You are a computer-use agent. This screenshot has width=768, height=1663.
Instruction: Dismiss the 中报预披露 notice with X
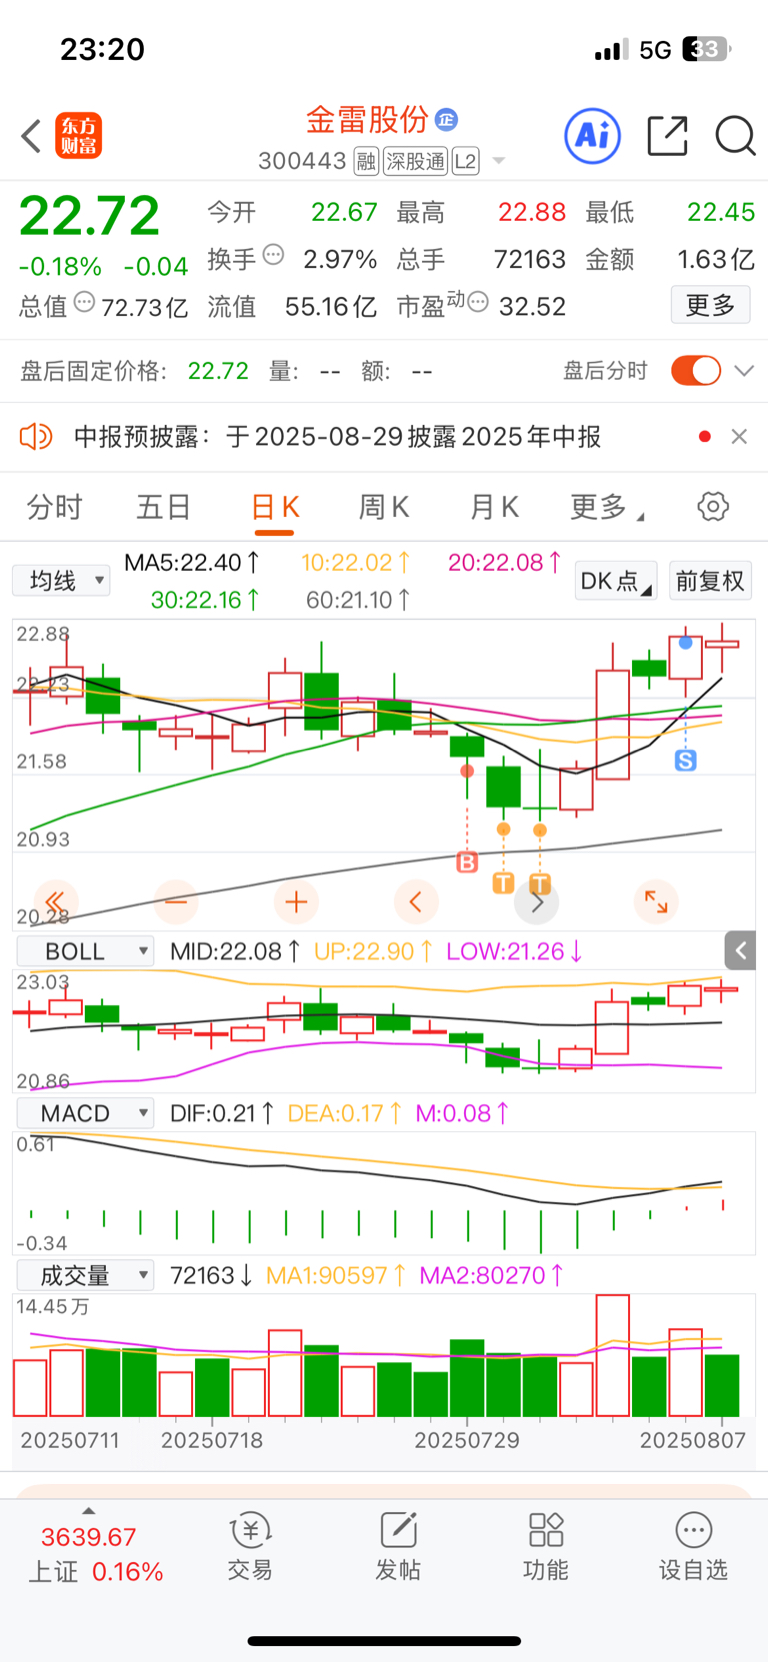(739, 436)
